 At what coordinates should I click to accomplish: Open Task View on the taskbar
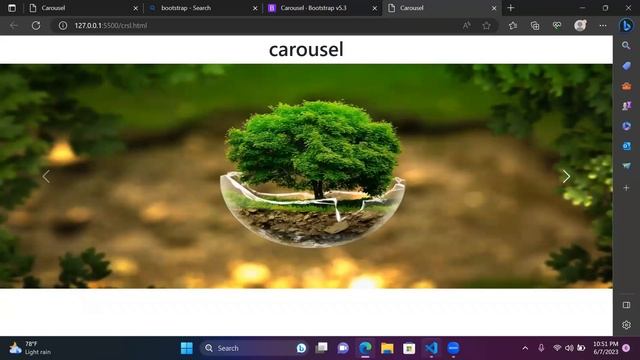pyautogui.click(x=322, y=348)
